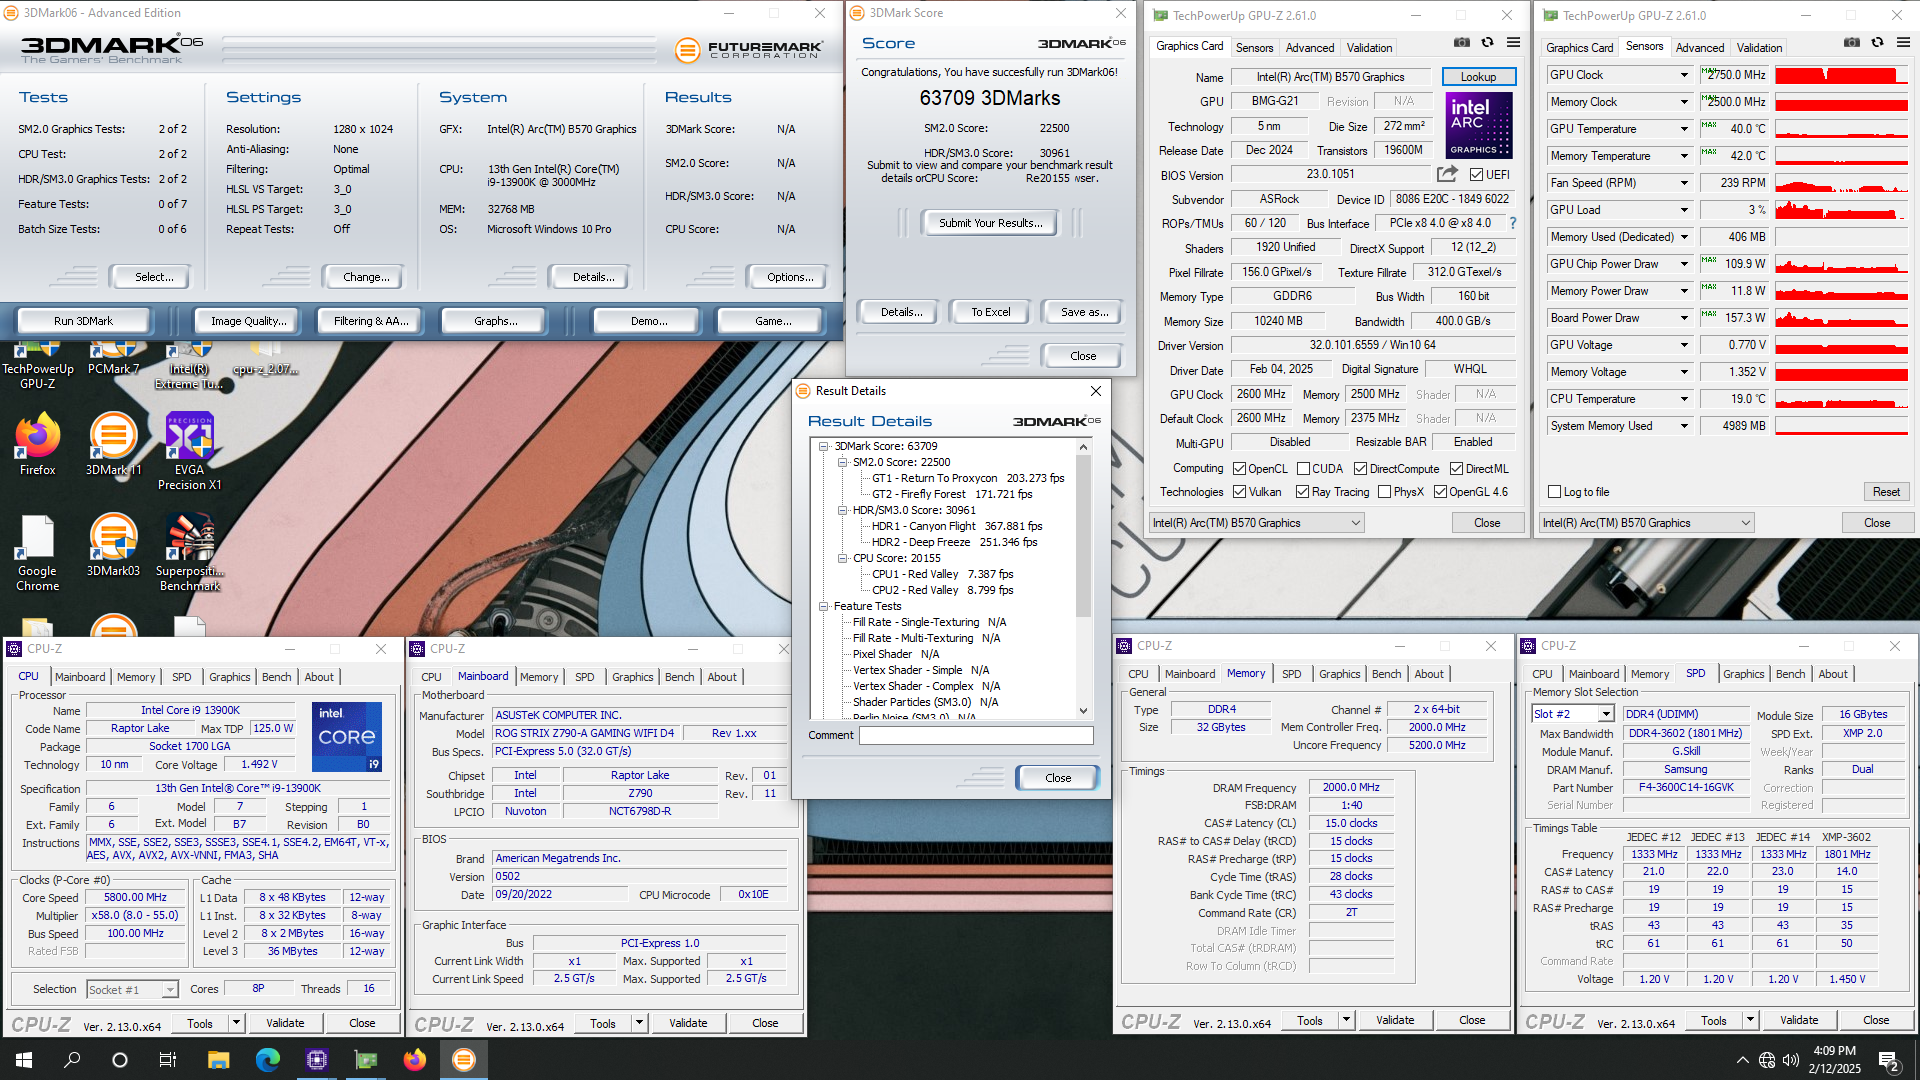Viewport: 1920px width, 1080px height.
Task: Toggle the PhysX checkbox
Action: pos(1384,492)
